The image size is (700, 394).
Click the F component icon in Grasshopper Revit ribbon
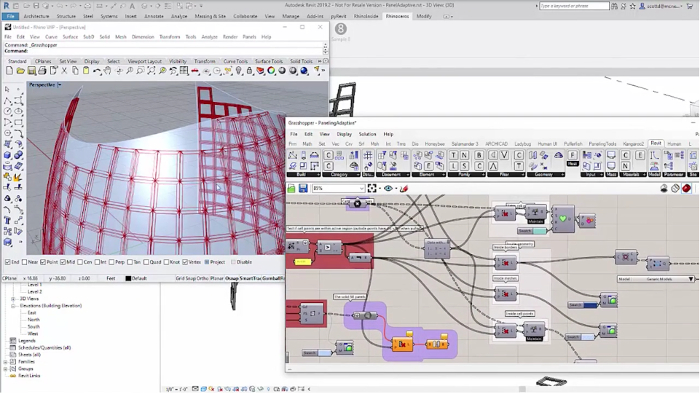click(573, 155)
